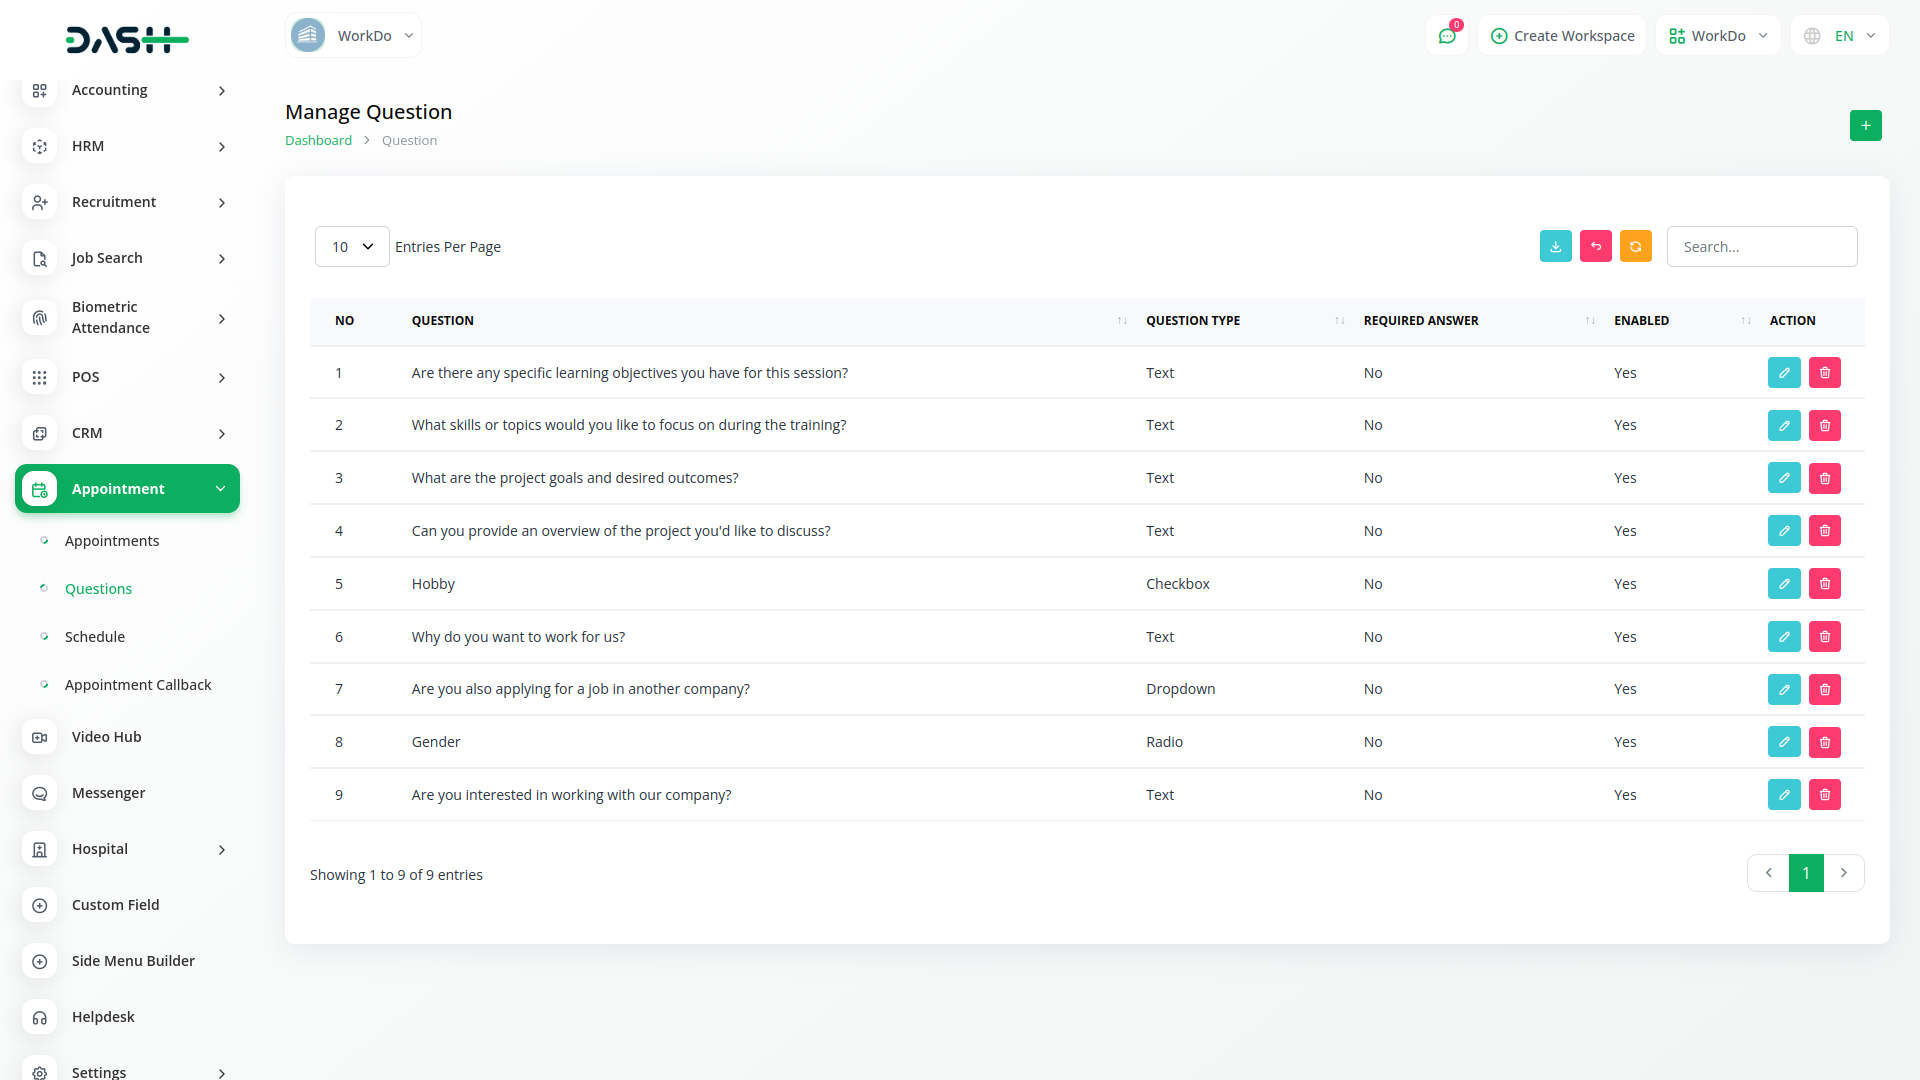This screenshot has width=1920, height=1080.
Task: Open Appointment Callback in sidebar
Action: [x=138, y=685]
